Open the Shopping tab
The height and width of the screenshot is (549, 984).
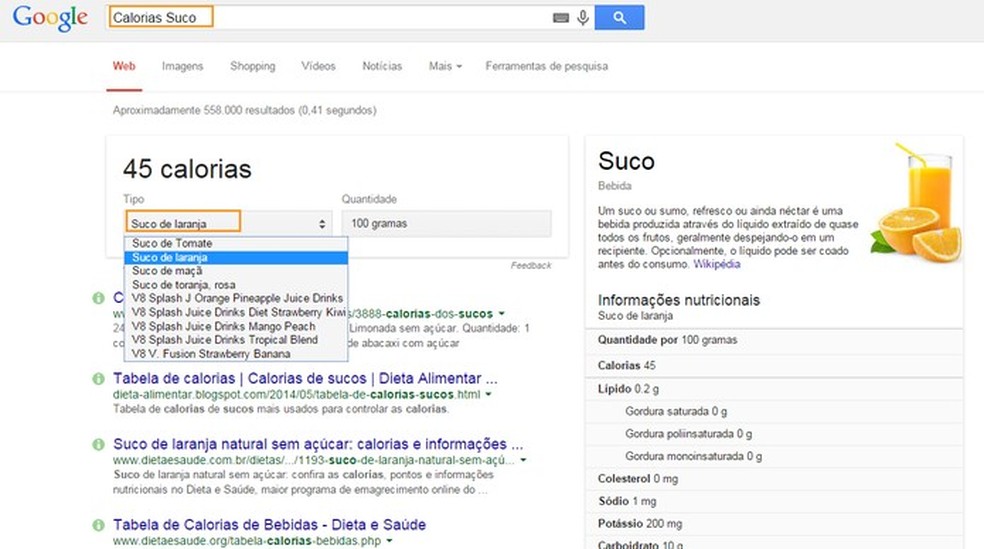pyautogui.click(x=252, y=66)
